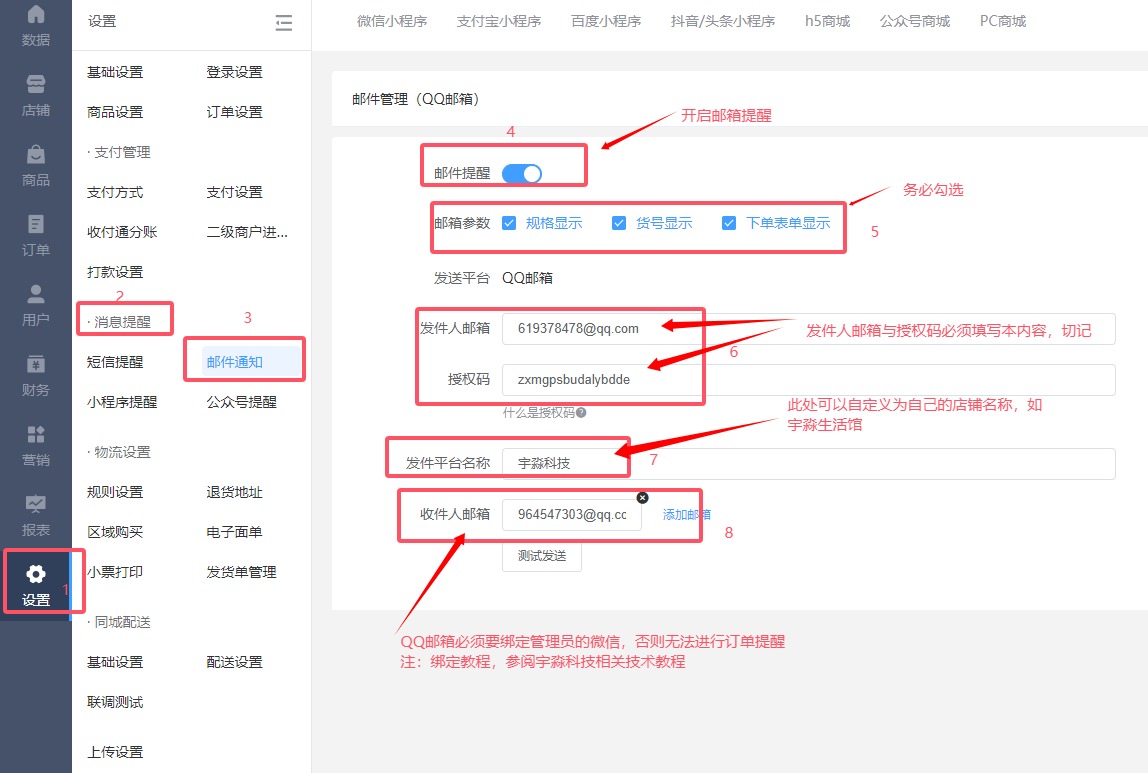Collapse the settings menu via top hamburger icon
Viewport: 1148px width, 773px height.
pos(284,22)
